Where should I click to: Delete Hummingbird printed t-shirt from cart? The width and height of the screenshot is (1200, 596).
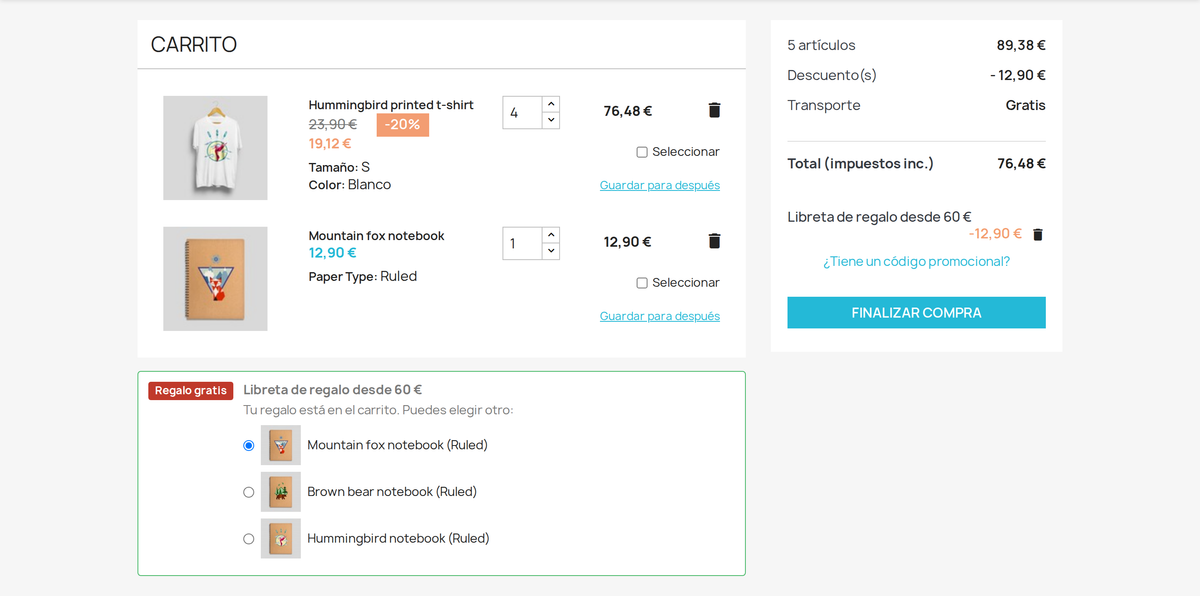pos(714,110)
